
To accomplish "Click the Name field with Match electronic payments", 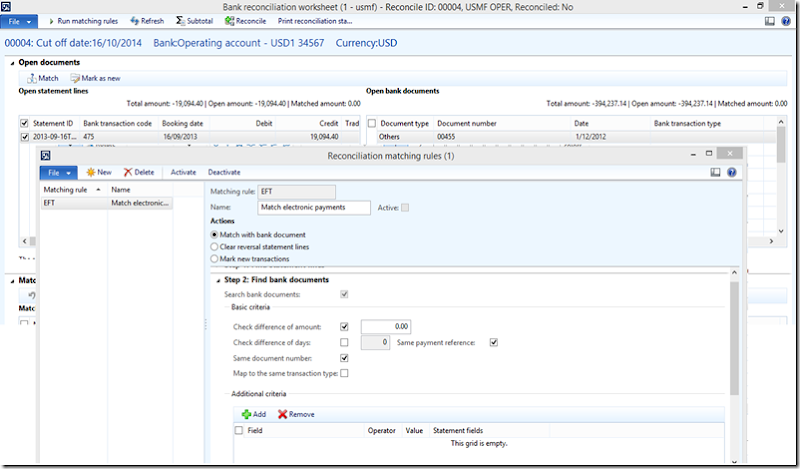I will (x=314, y=207).
